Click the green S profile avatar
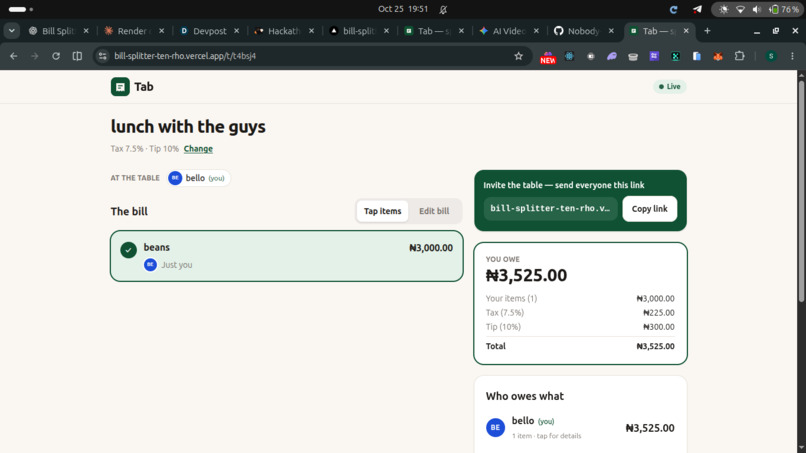This screenshot has height=453, width=806. [771, 56]
